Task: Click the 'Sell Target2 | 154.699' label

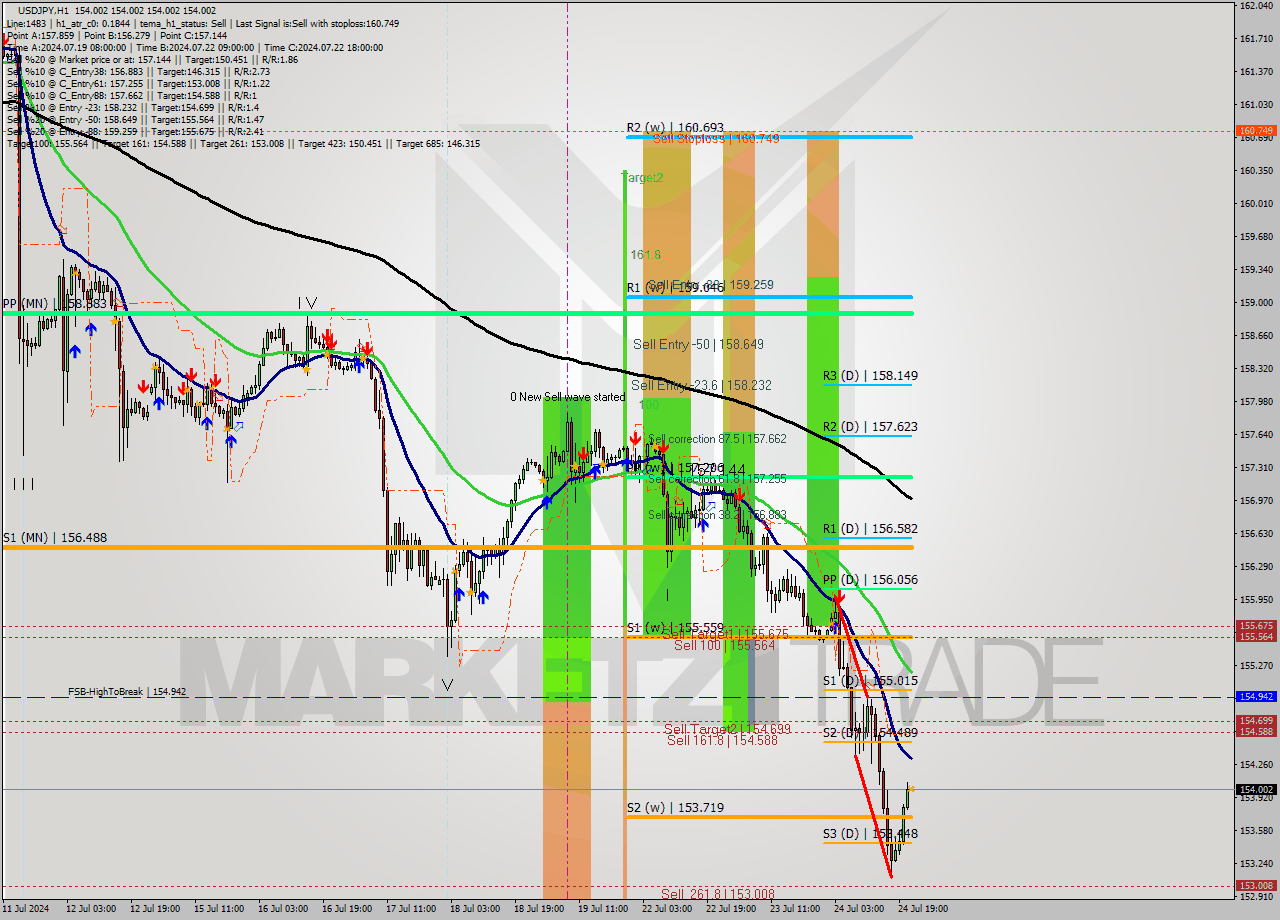Action: pyautogui.click(x=727, y=729)
